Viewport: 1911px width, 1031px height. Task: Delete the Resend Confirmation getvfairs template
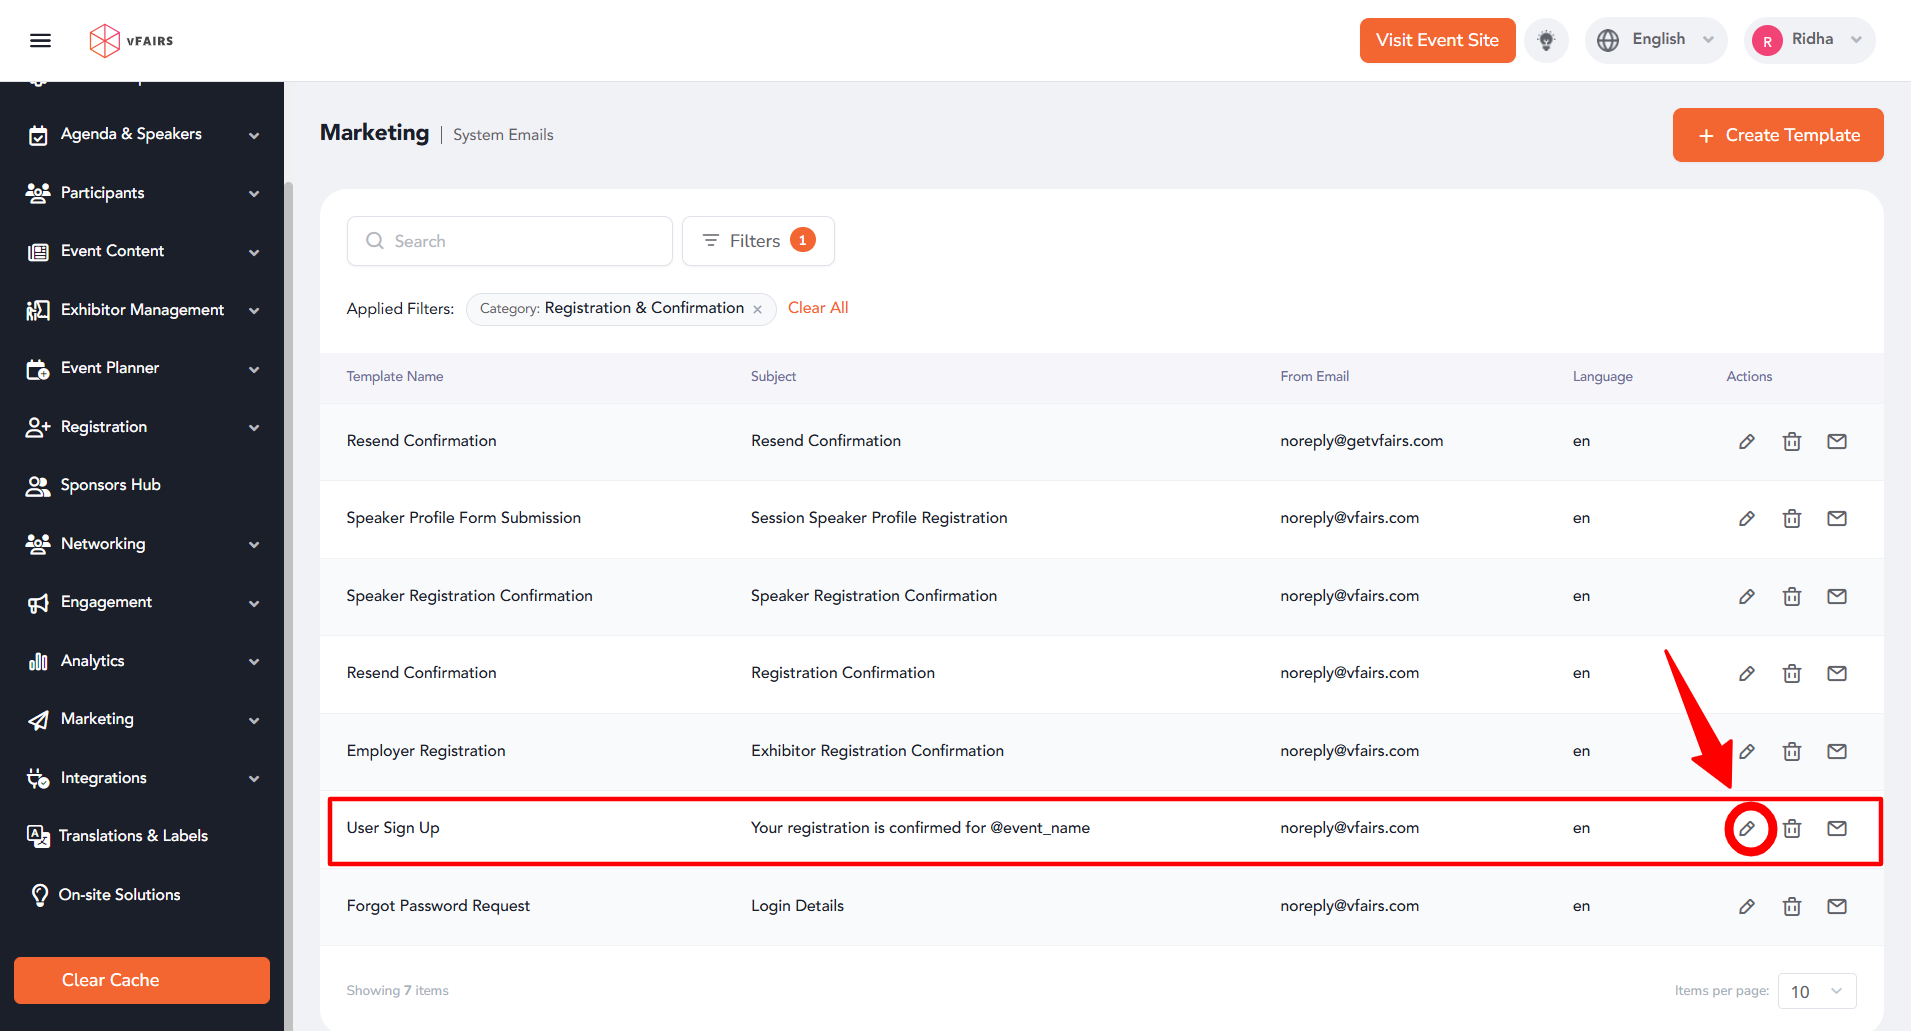(1791, 441)
